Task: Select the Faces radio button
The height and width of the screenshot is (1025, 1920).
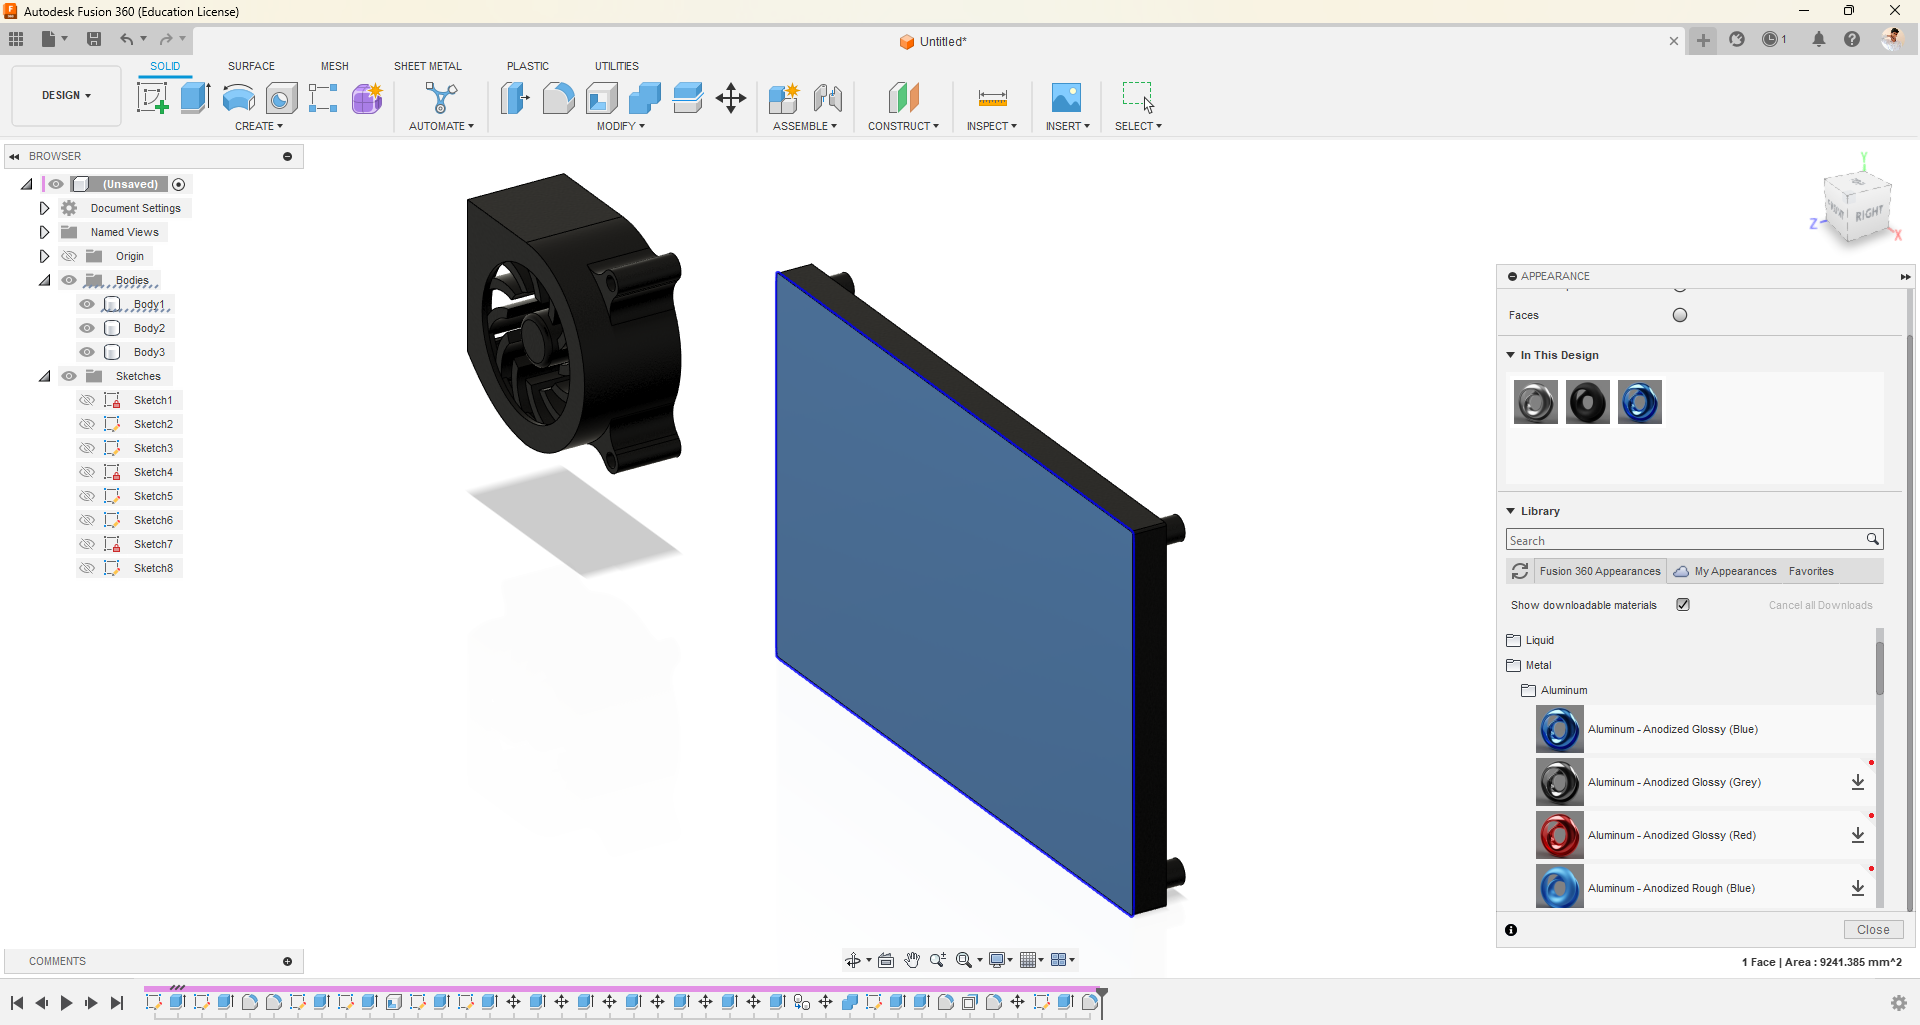Action: tap(1680, 315)
